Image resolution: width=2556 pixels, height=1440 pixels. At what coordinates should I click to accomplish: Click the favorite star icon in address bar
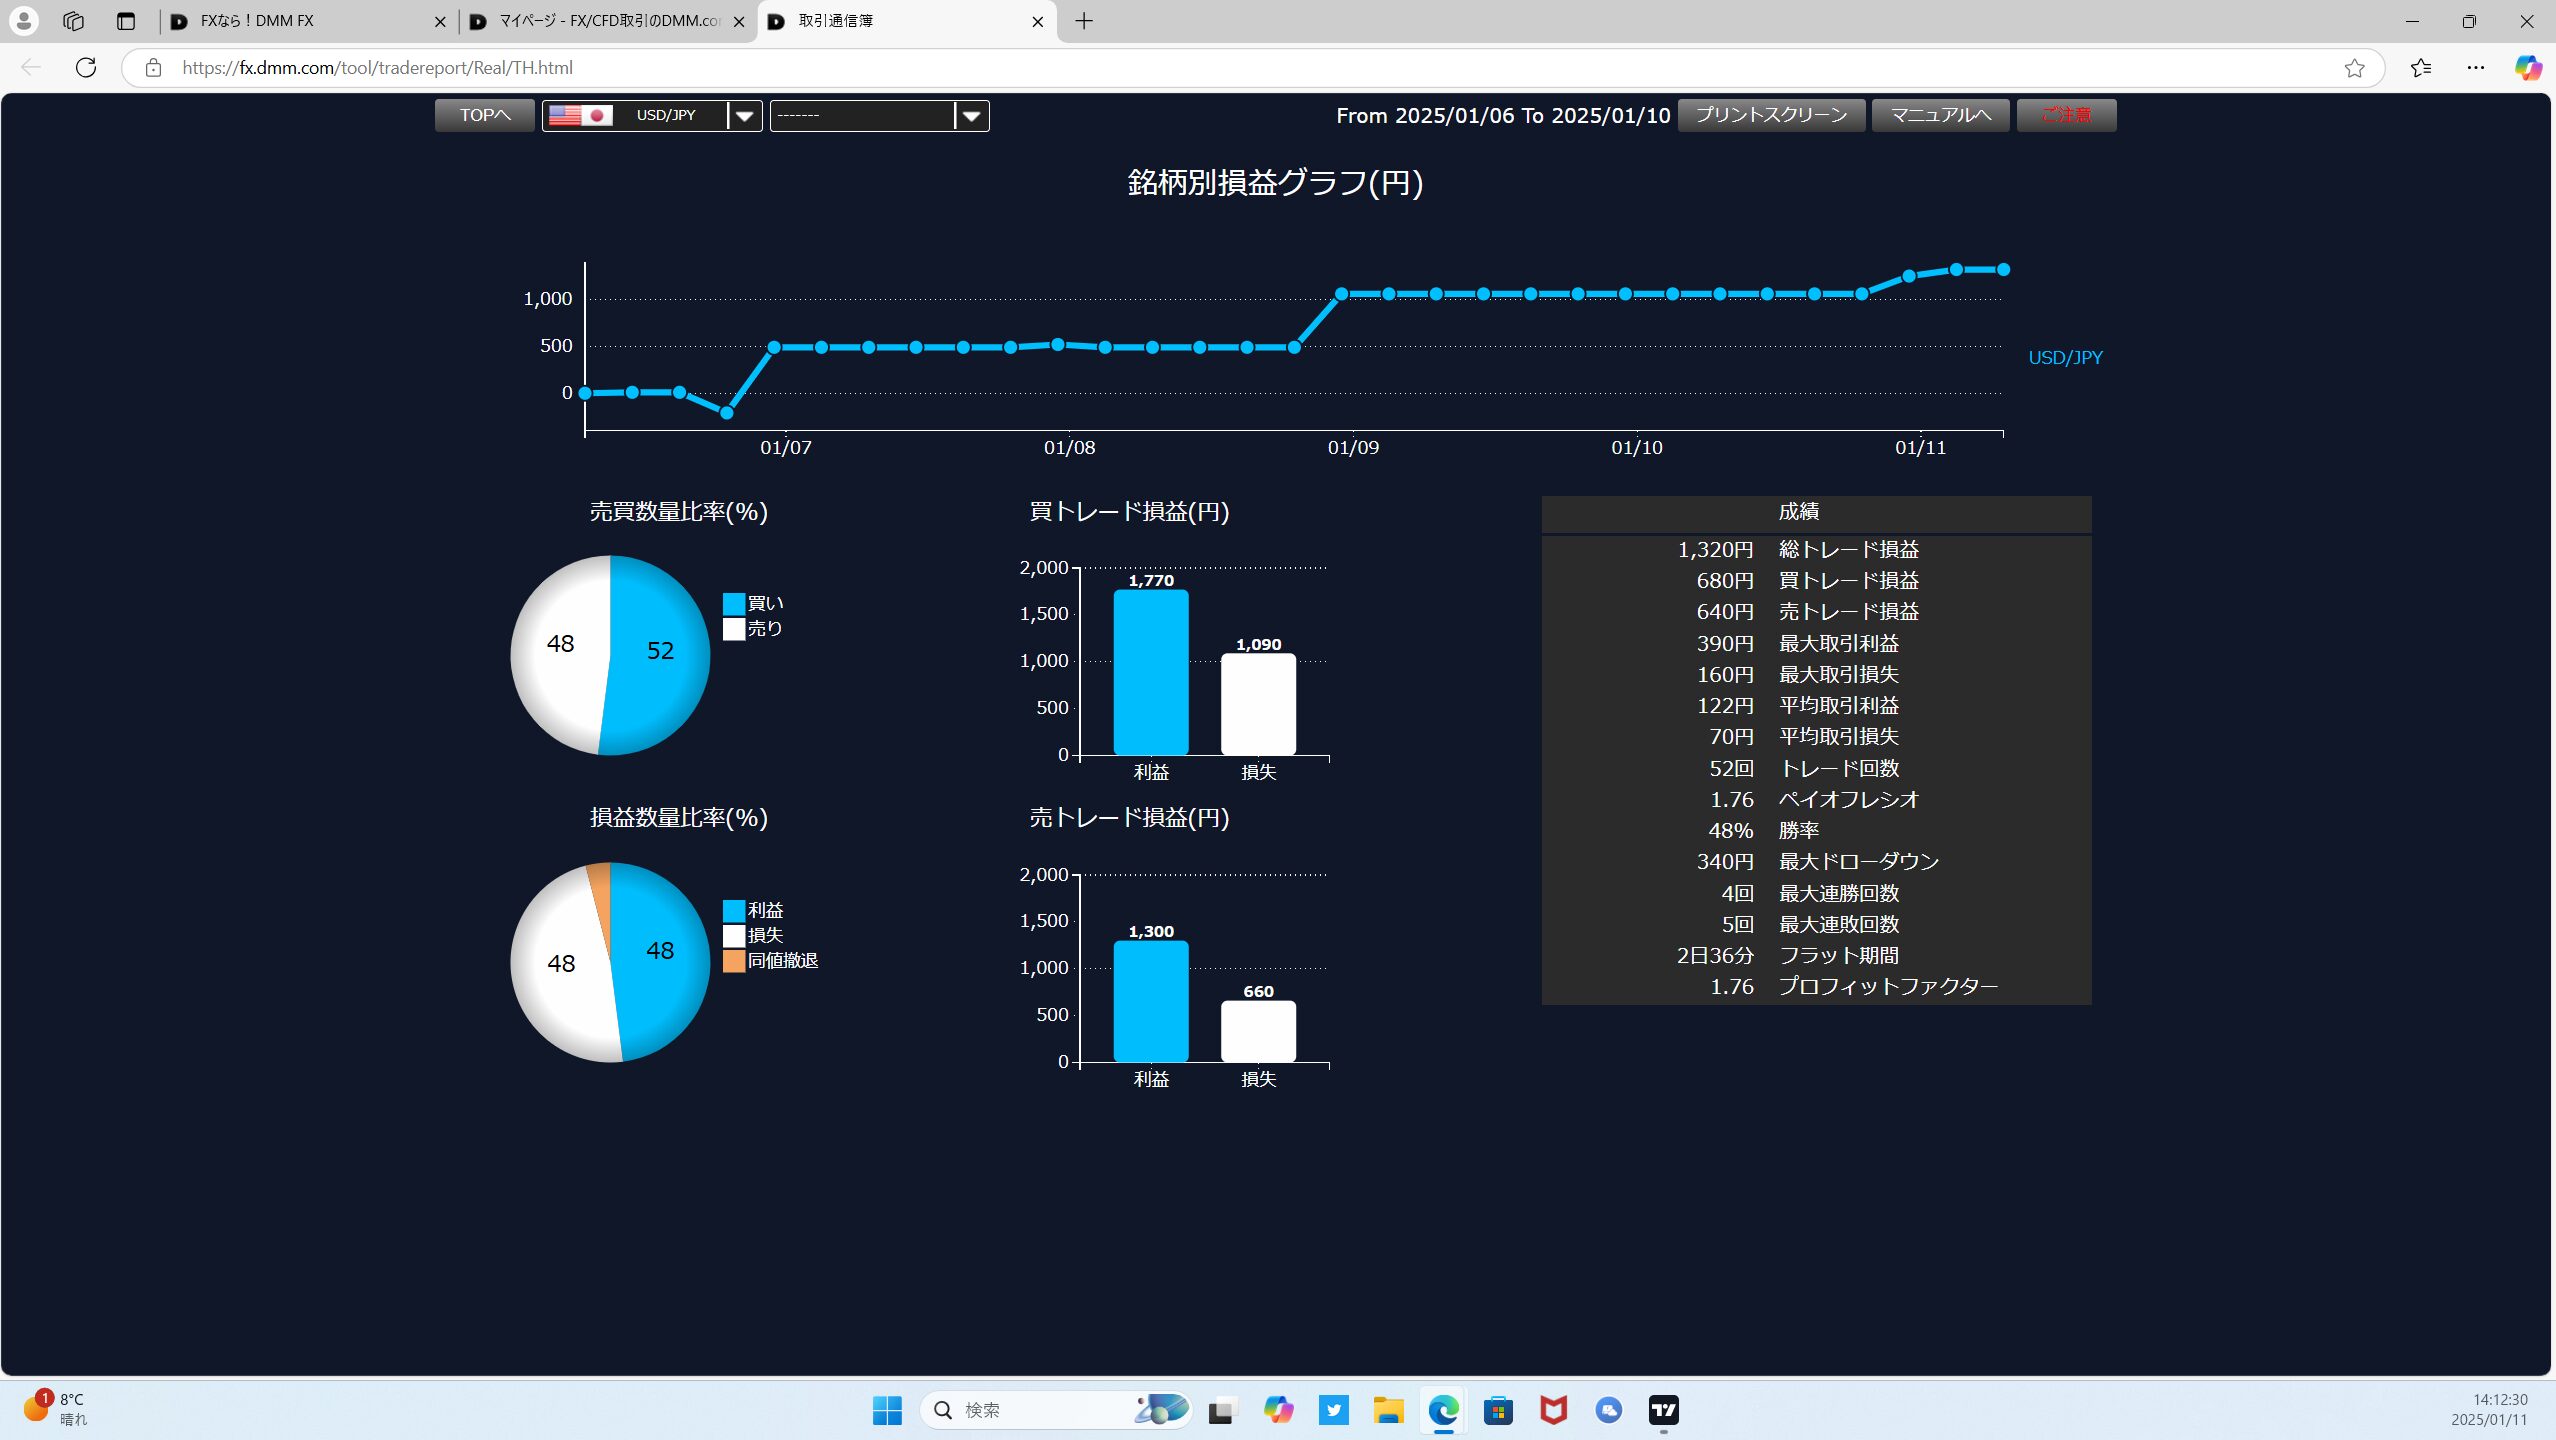pos(2354,68)
